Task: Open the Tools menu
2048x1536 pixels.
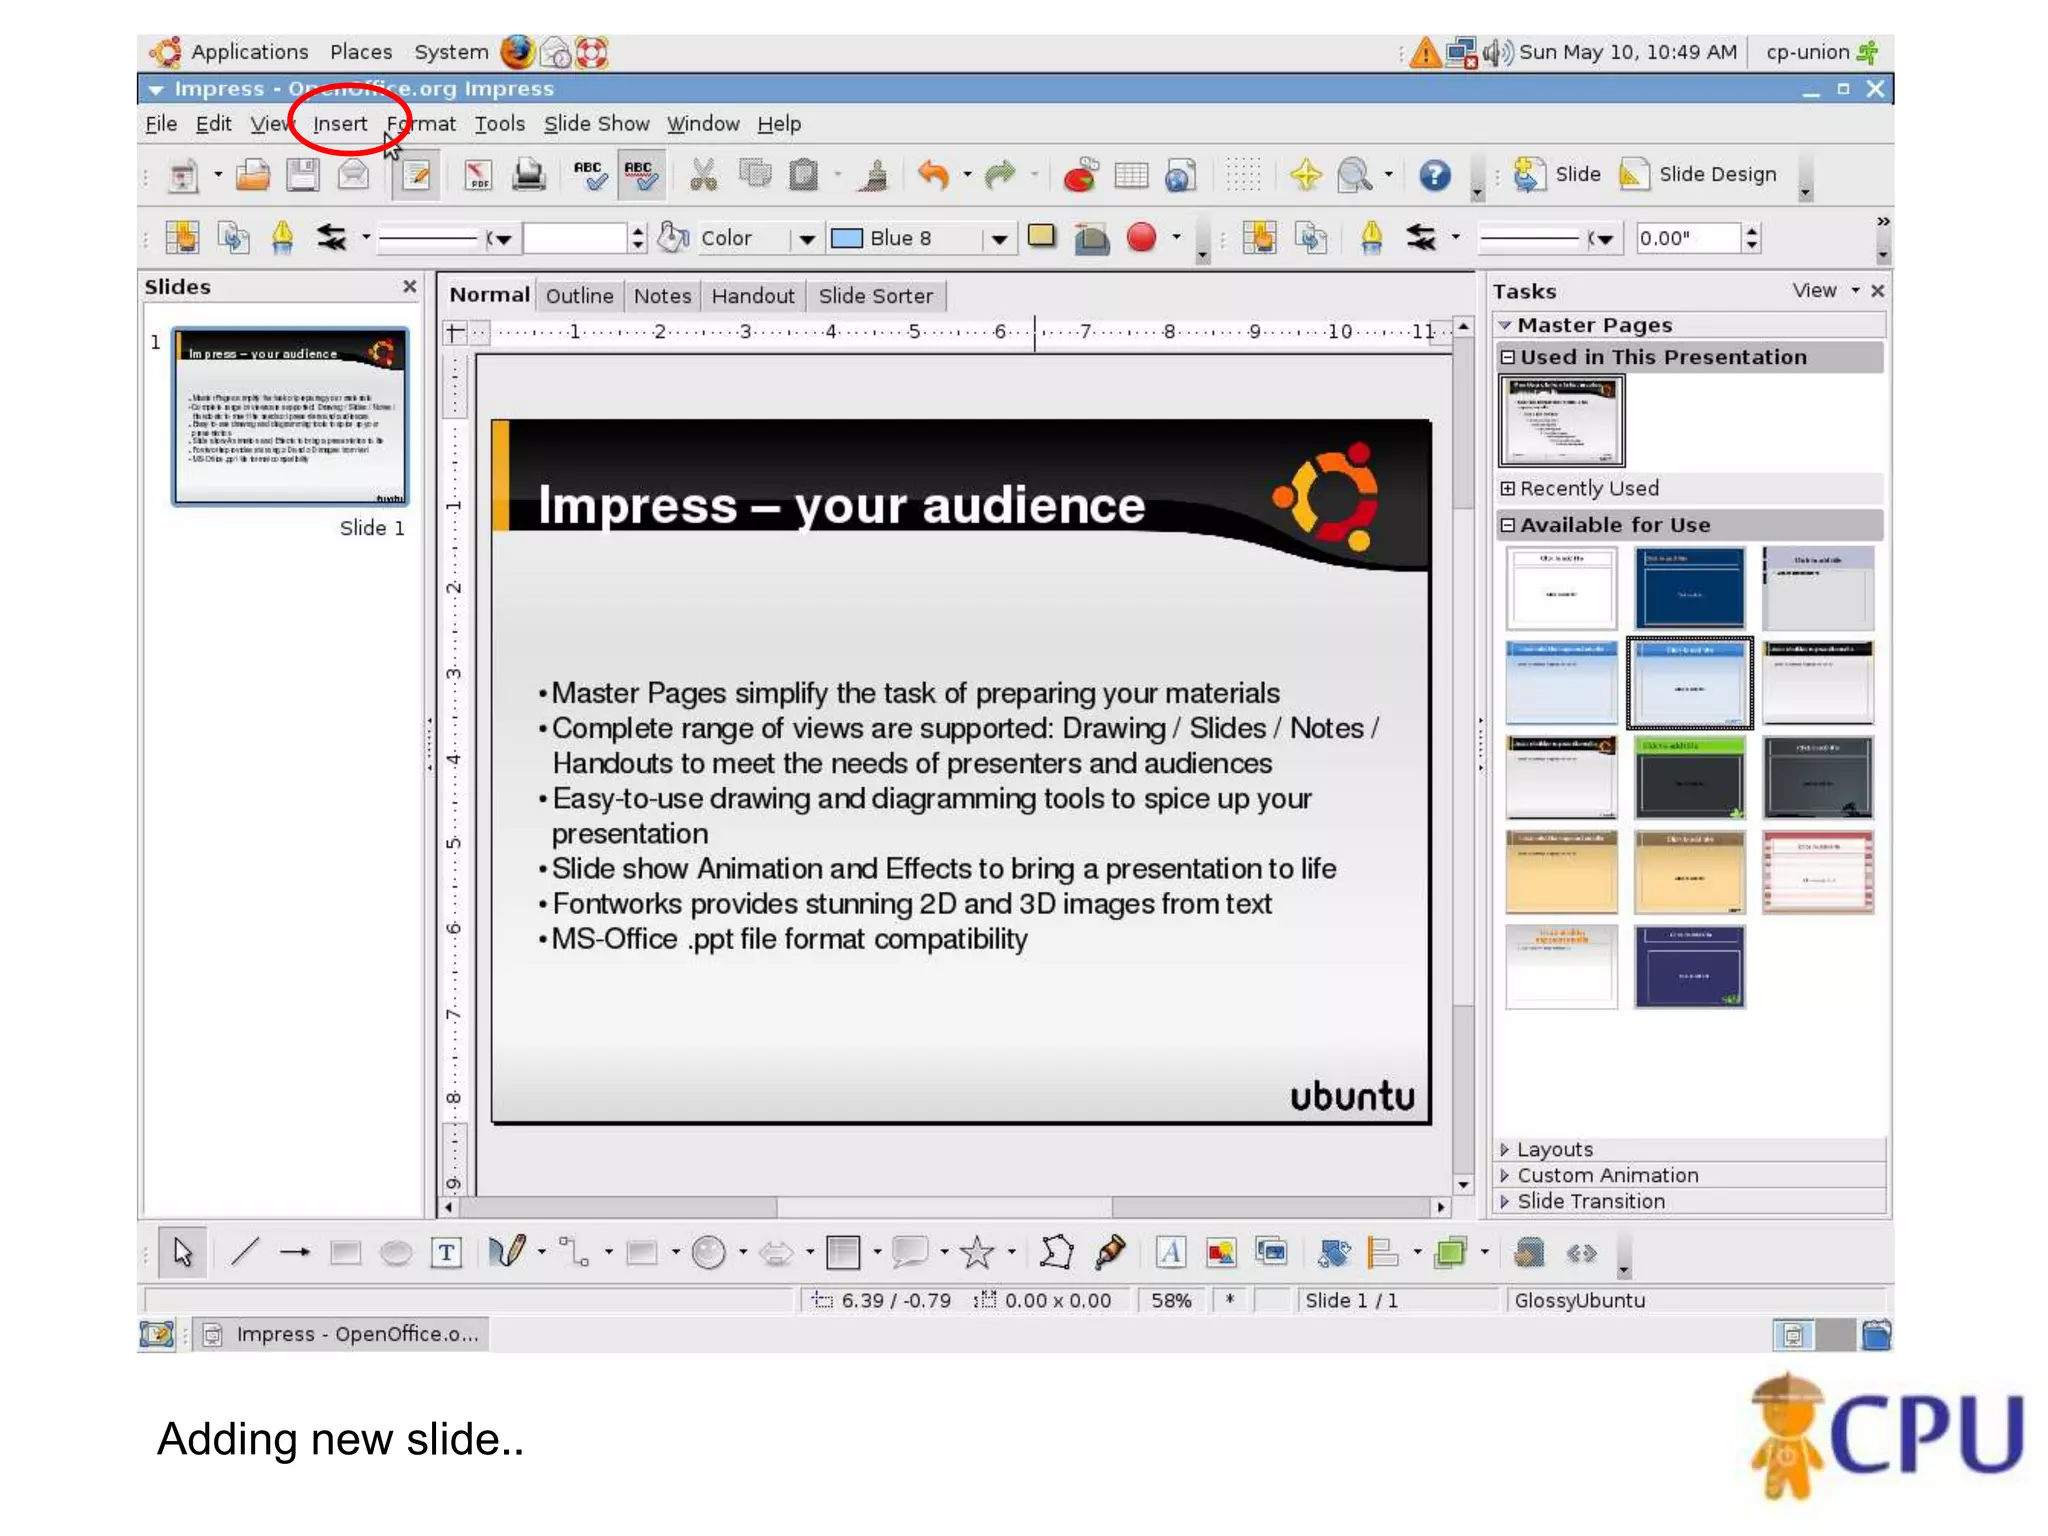Action: coord(499,124)
